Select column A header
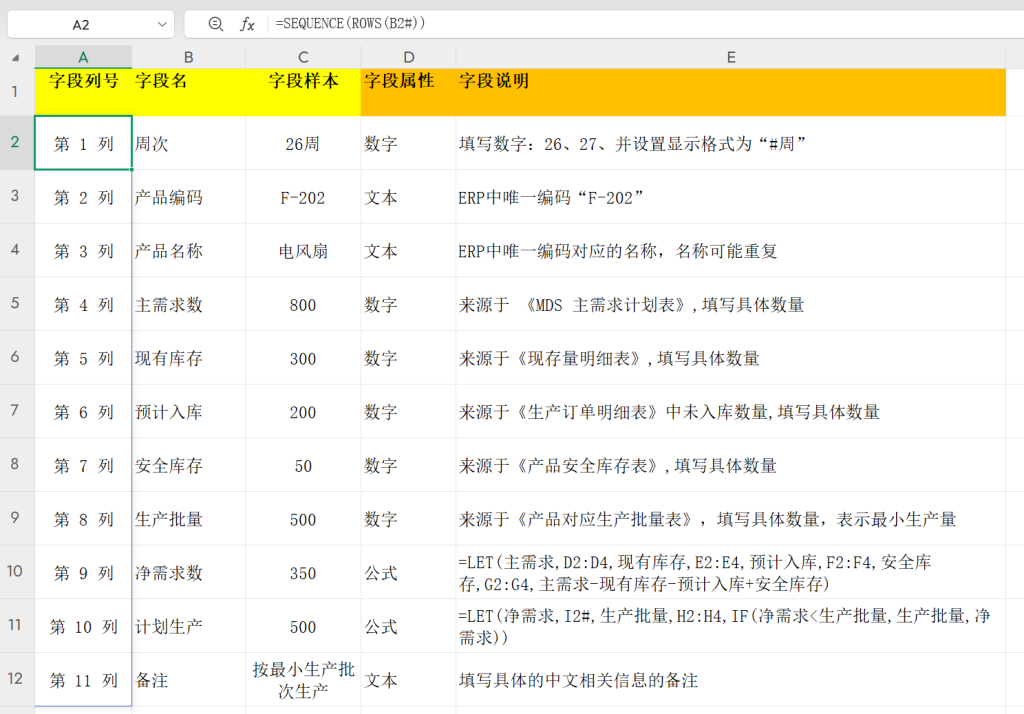1024x714 pixels. tap(83, 57)
